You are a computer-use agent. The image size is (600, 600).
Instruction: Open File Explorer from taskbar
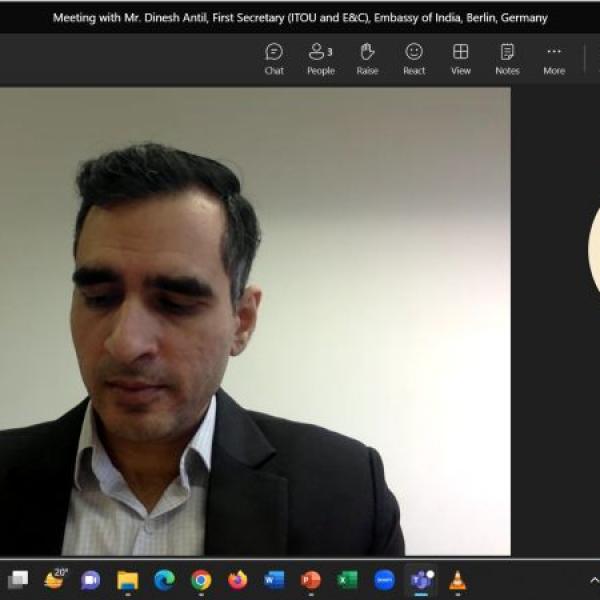[127, 580]
